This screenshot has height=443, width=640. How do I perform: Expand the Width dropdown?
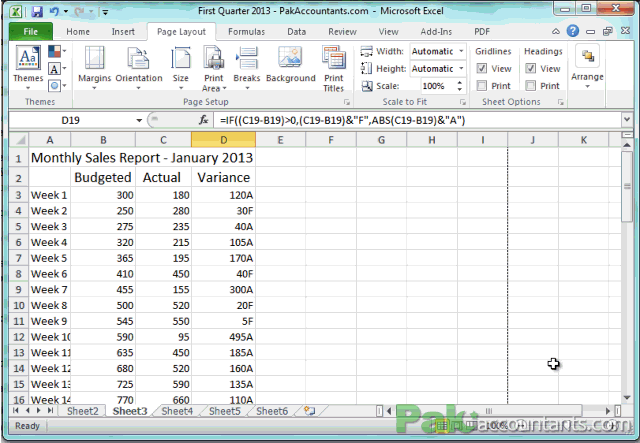pos(461,51)
